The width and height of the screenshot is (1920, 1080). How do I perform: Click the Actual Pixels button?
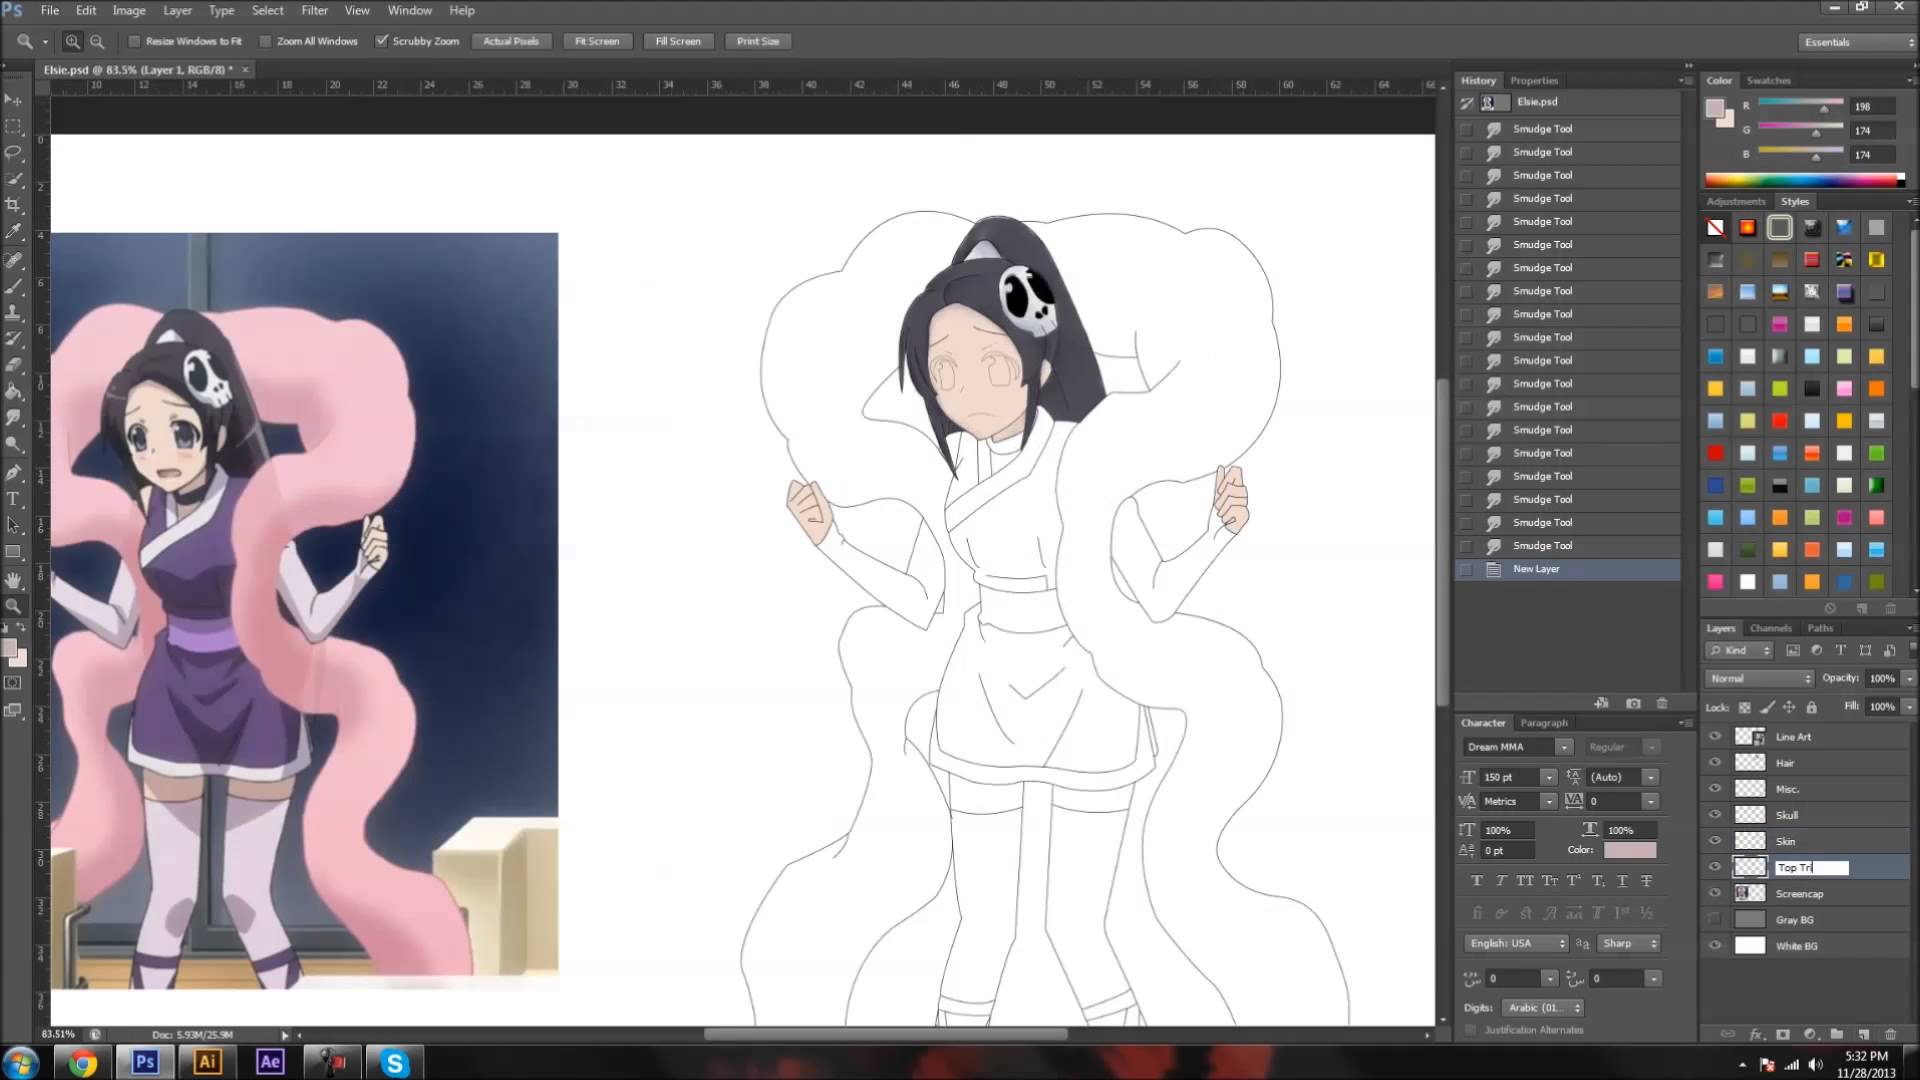pyautogui.click(x=511, y=41)
